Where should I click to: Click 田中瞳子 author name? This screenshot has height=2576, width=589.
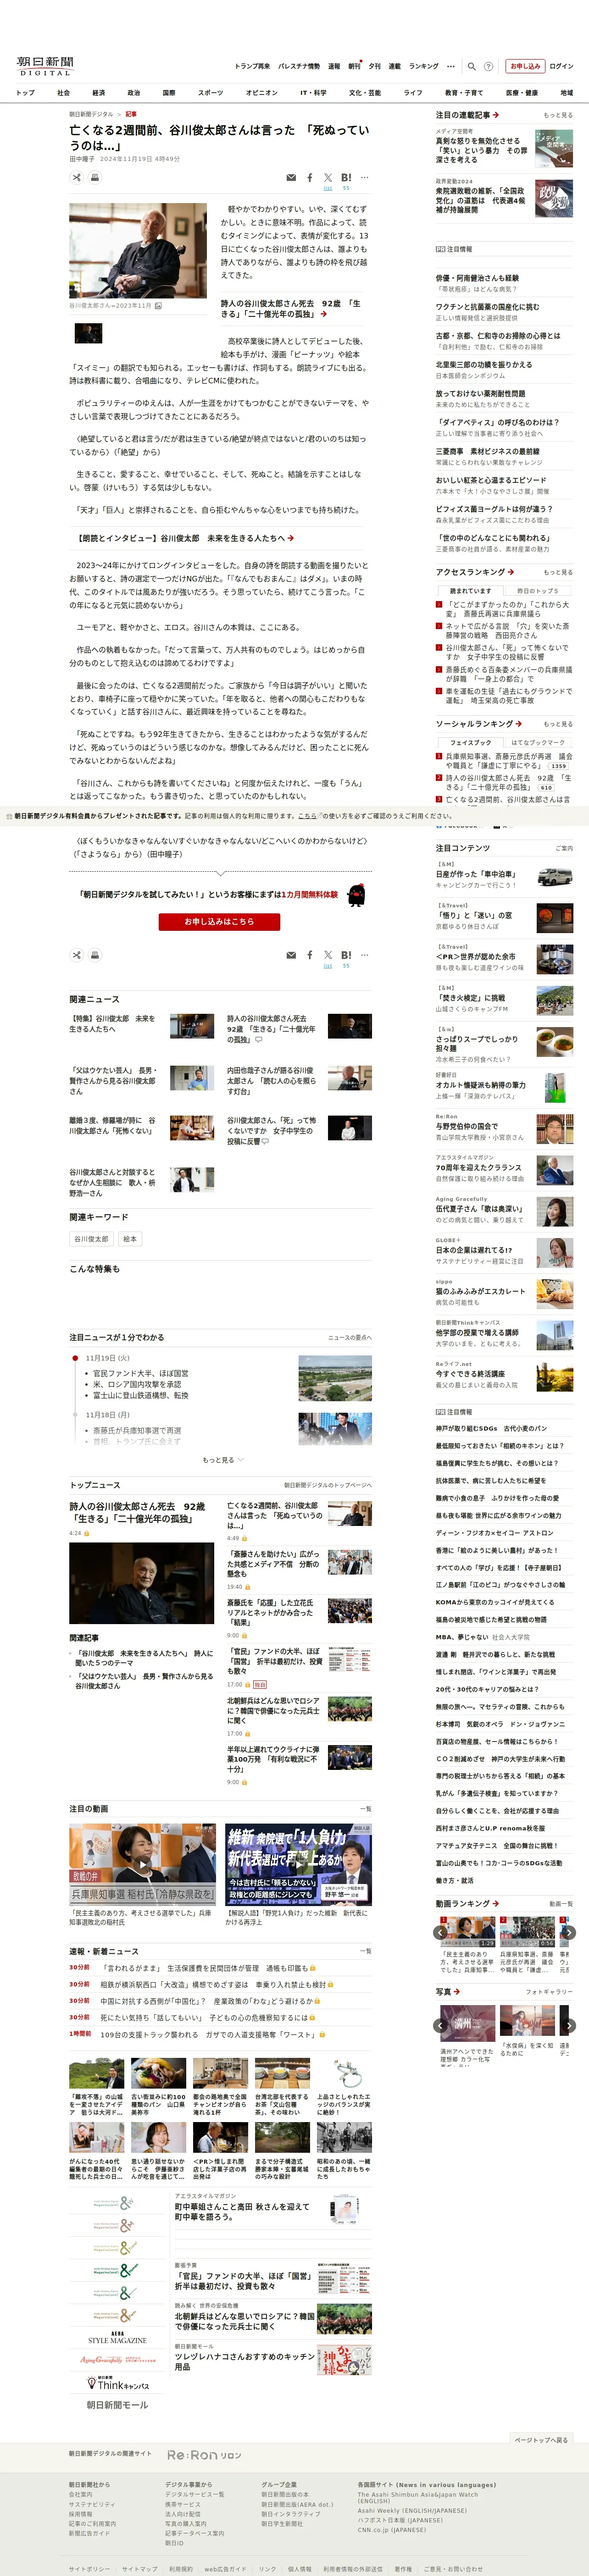pyautogui.click(x=82, y=159)
